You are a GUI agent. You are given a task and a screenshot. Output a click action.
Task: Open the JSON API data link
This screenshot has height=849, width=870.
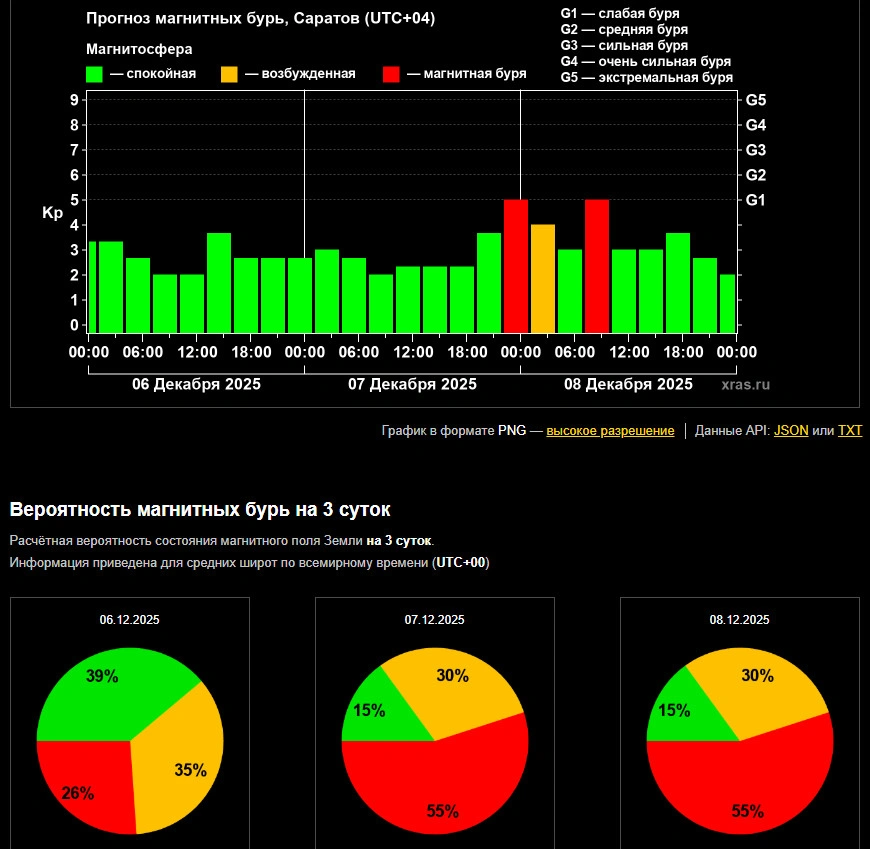pos(791,431)
